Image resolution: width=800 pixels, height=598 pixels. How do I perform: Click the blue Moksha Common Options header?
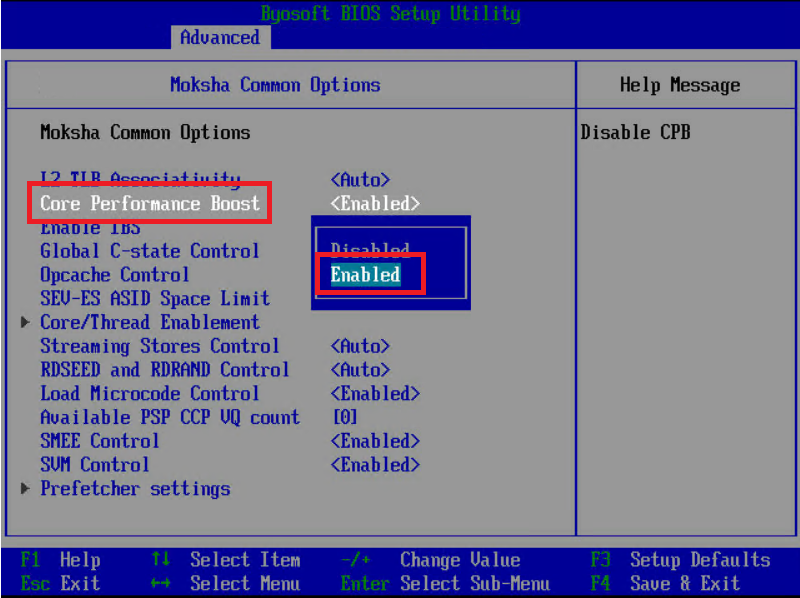[276, 85]
